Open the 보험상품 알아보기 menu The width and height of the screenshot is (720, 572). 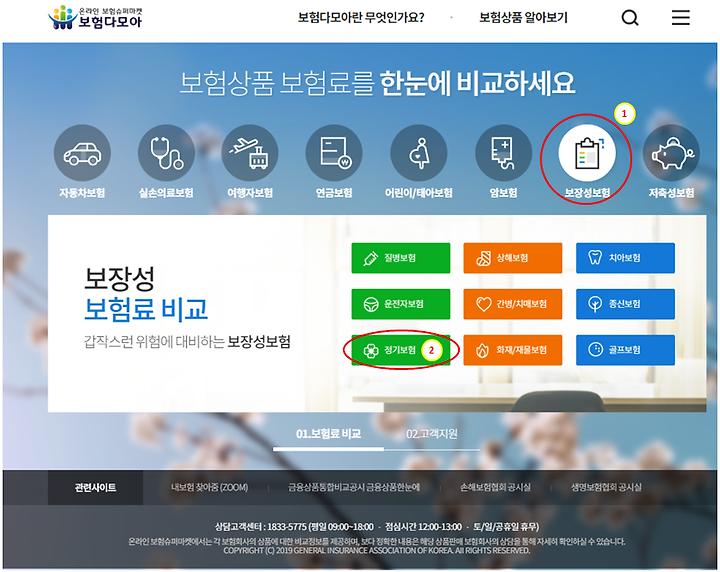pos(523,18)
